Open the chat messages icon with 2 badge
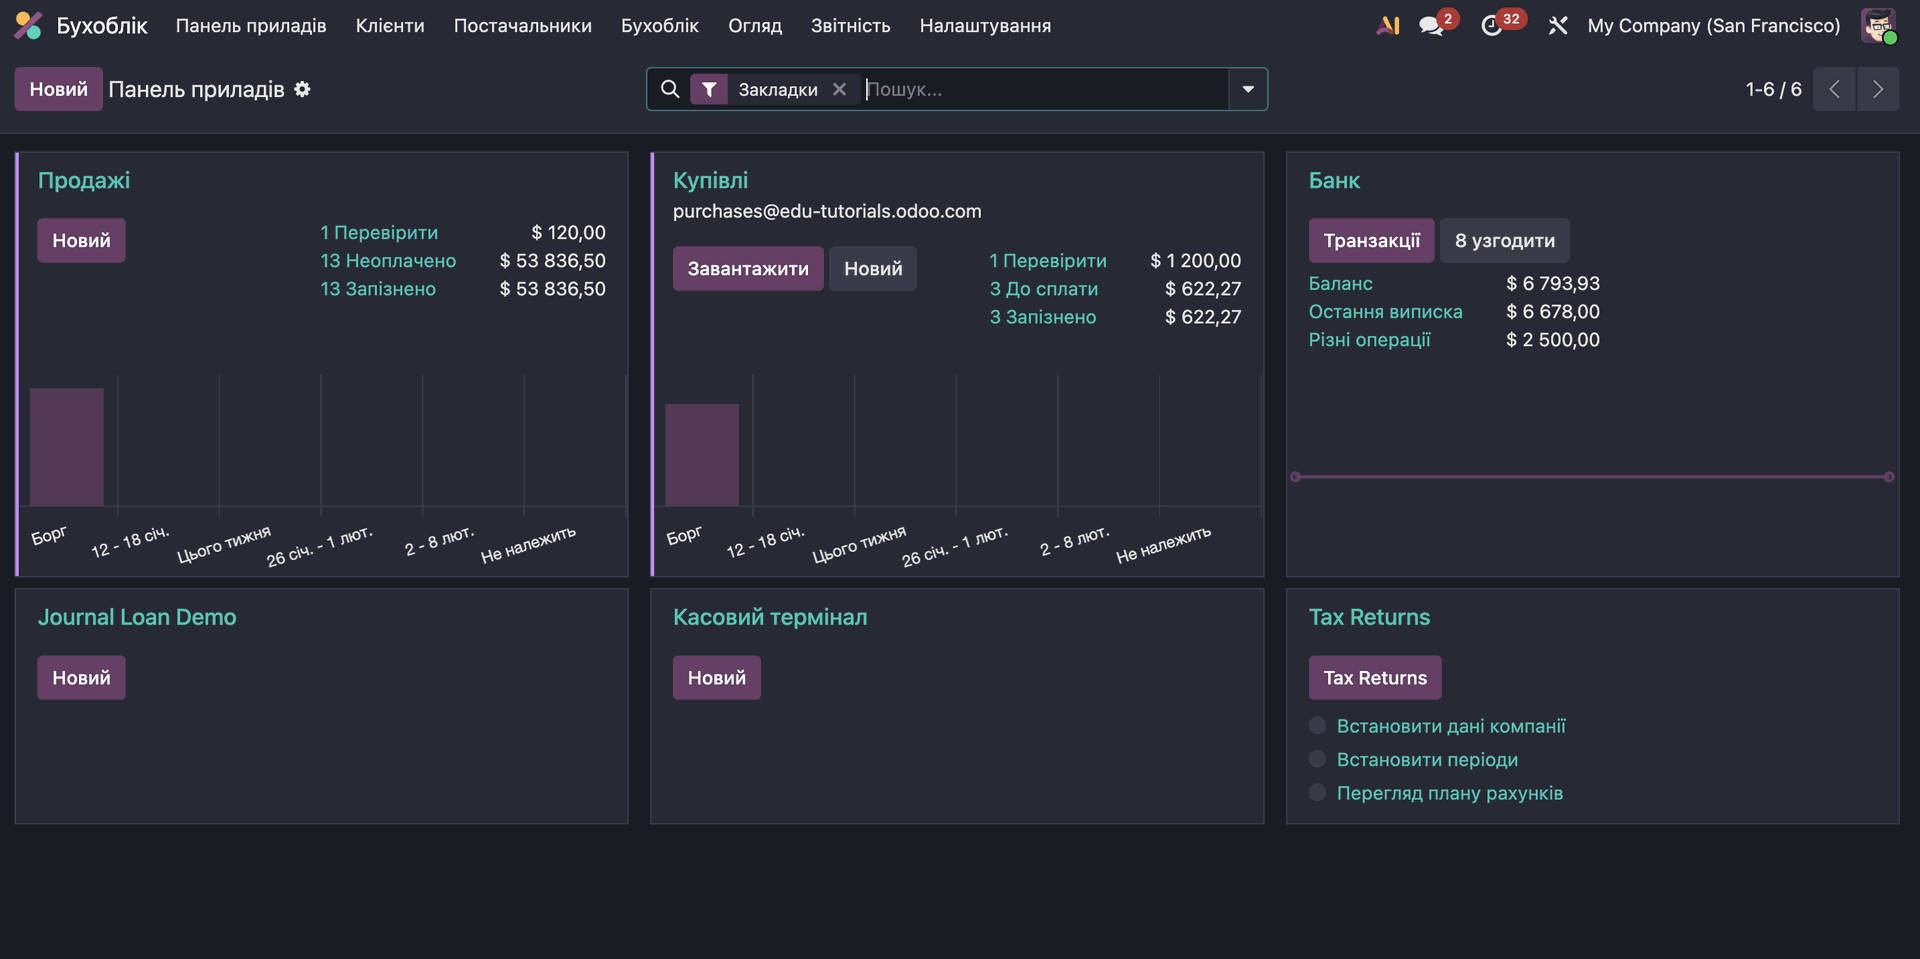1920x959 pixels. [1431, 26]
